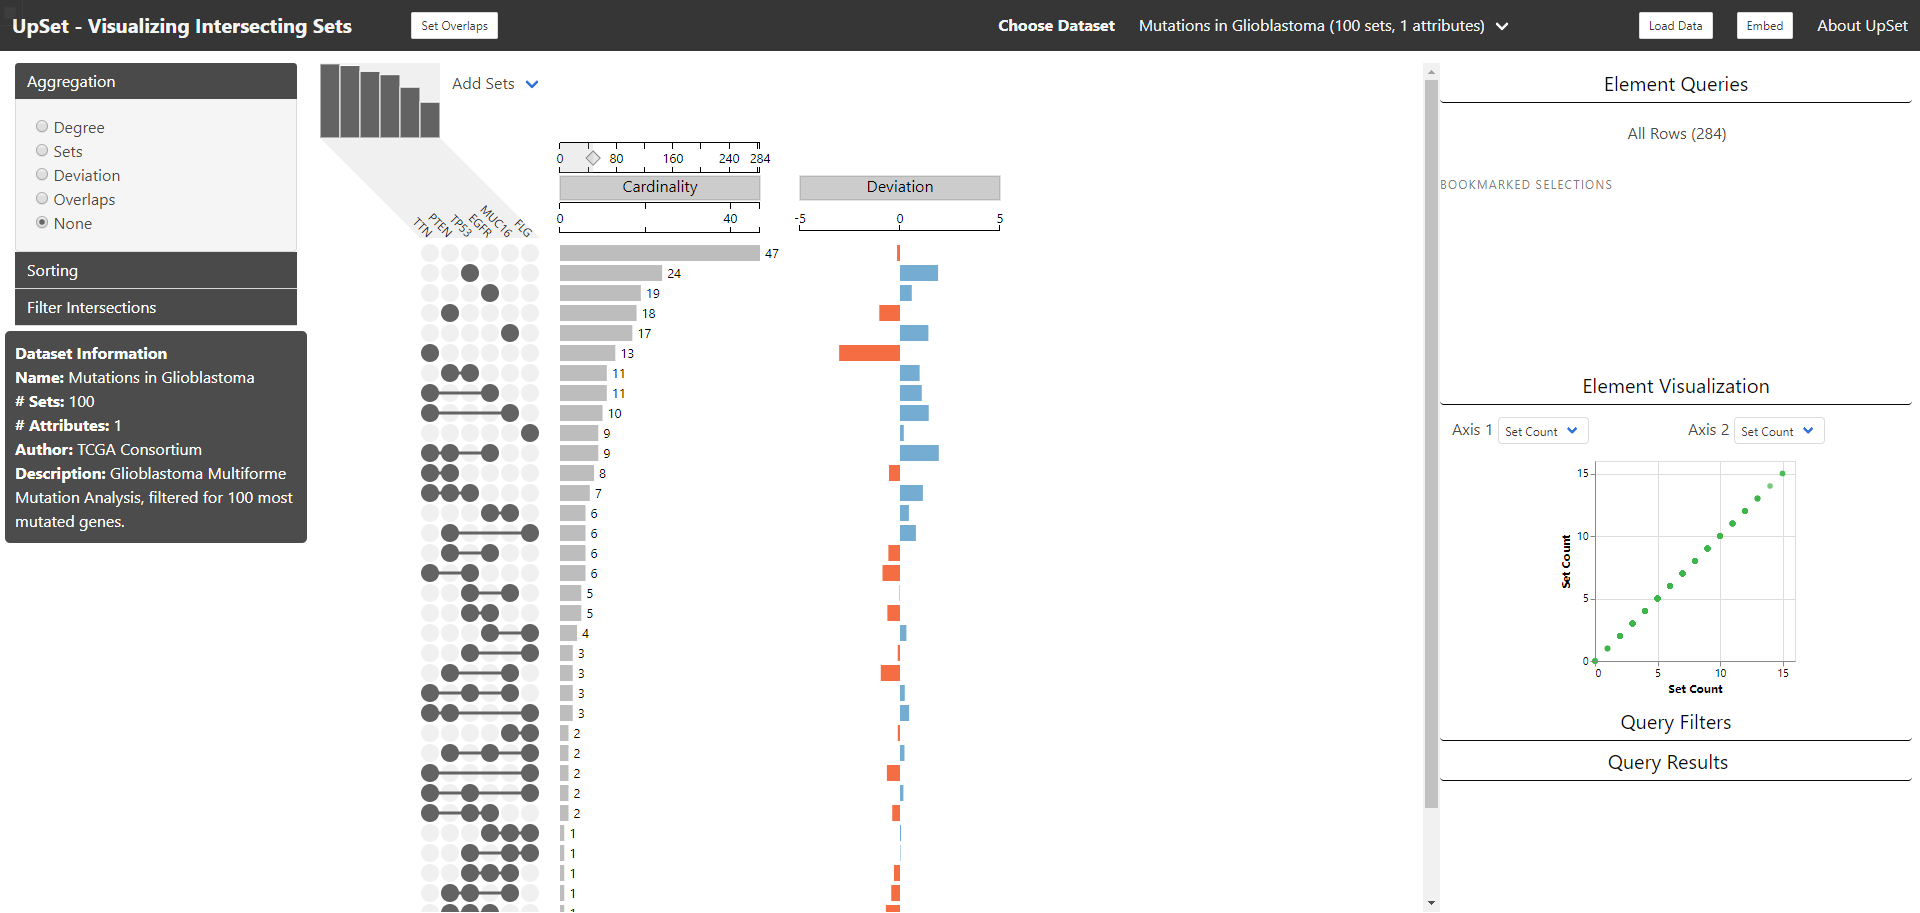Sort intersections via the Deviation header
Image resolution: width=1920 pixels, height=913 pixels.
[x=898, y=187]
